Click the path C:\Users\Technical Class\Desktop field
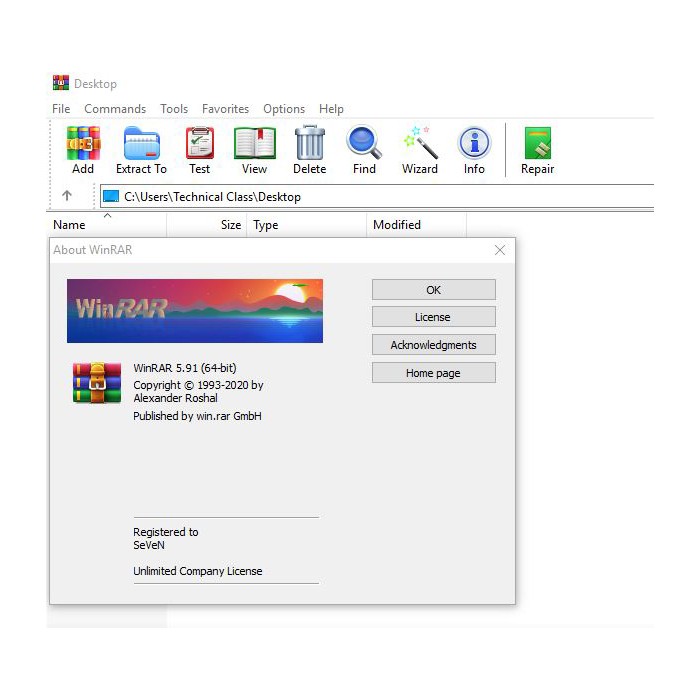The image size is (700, 700). coord(377,196)
